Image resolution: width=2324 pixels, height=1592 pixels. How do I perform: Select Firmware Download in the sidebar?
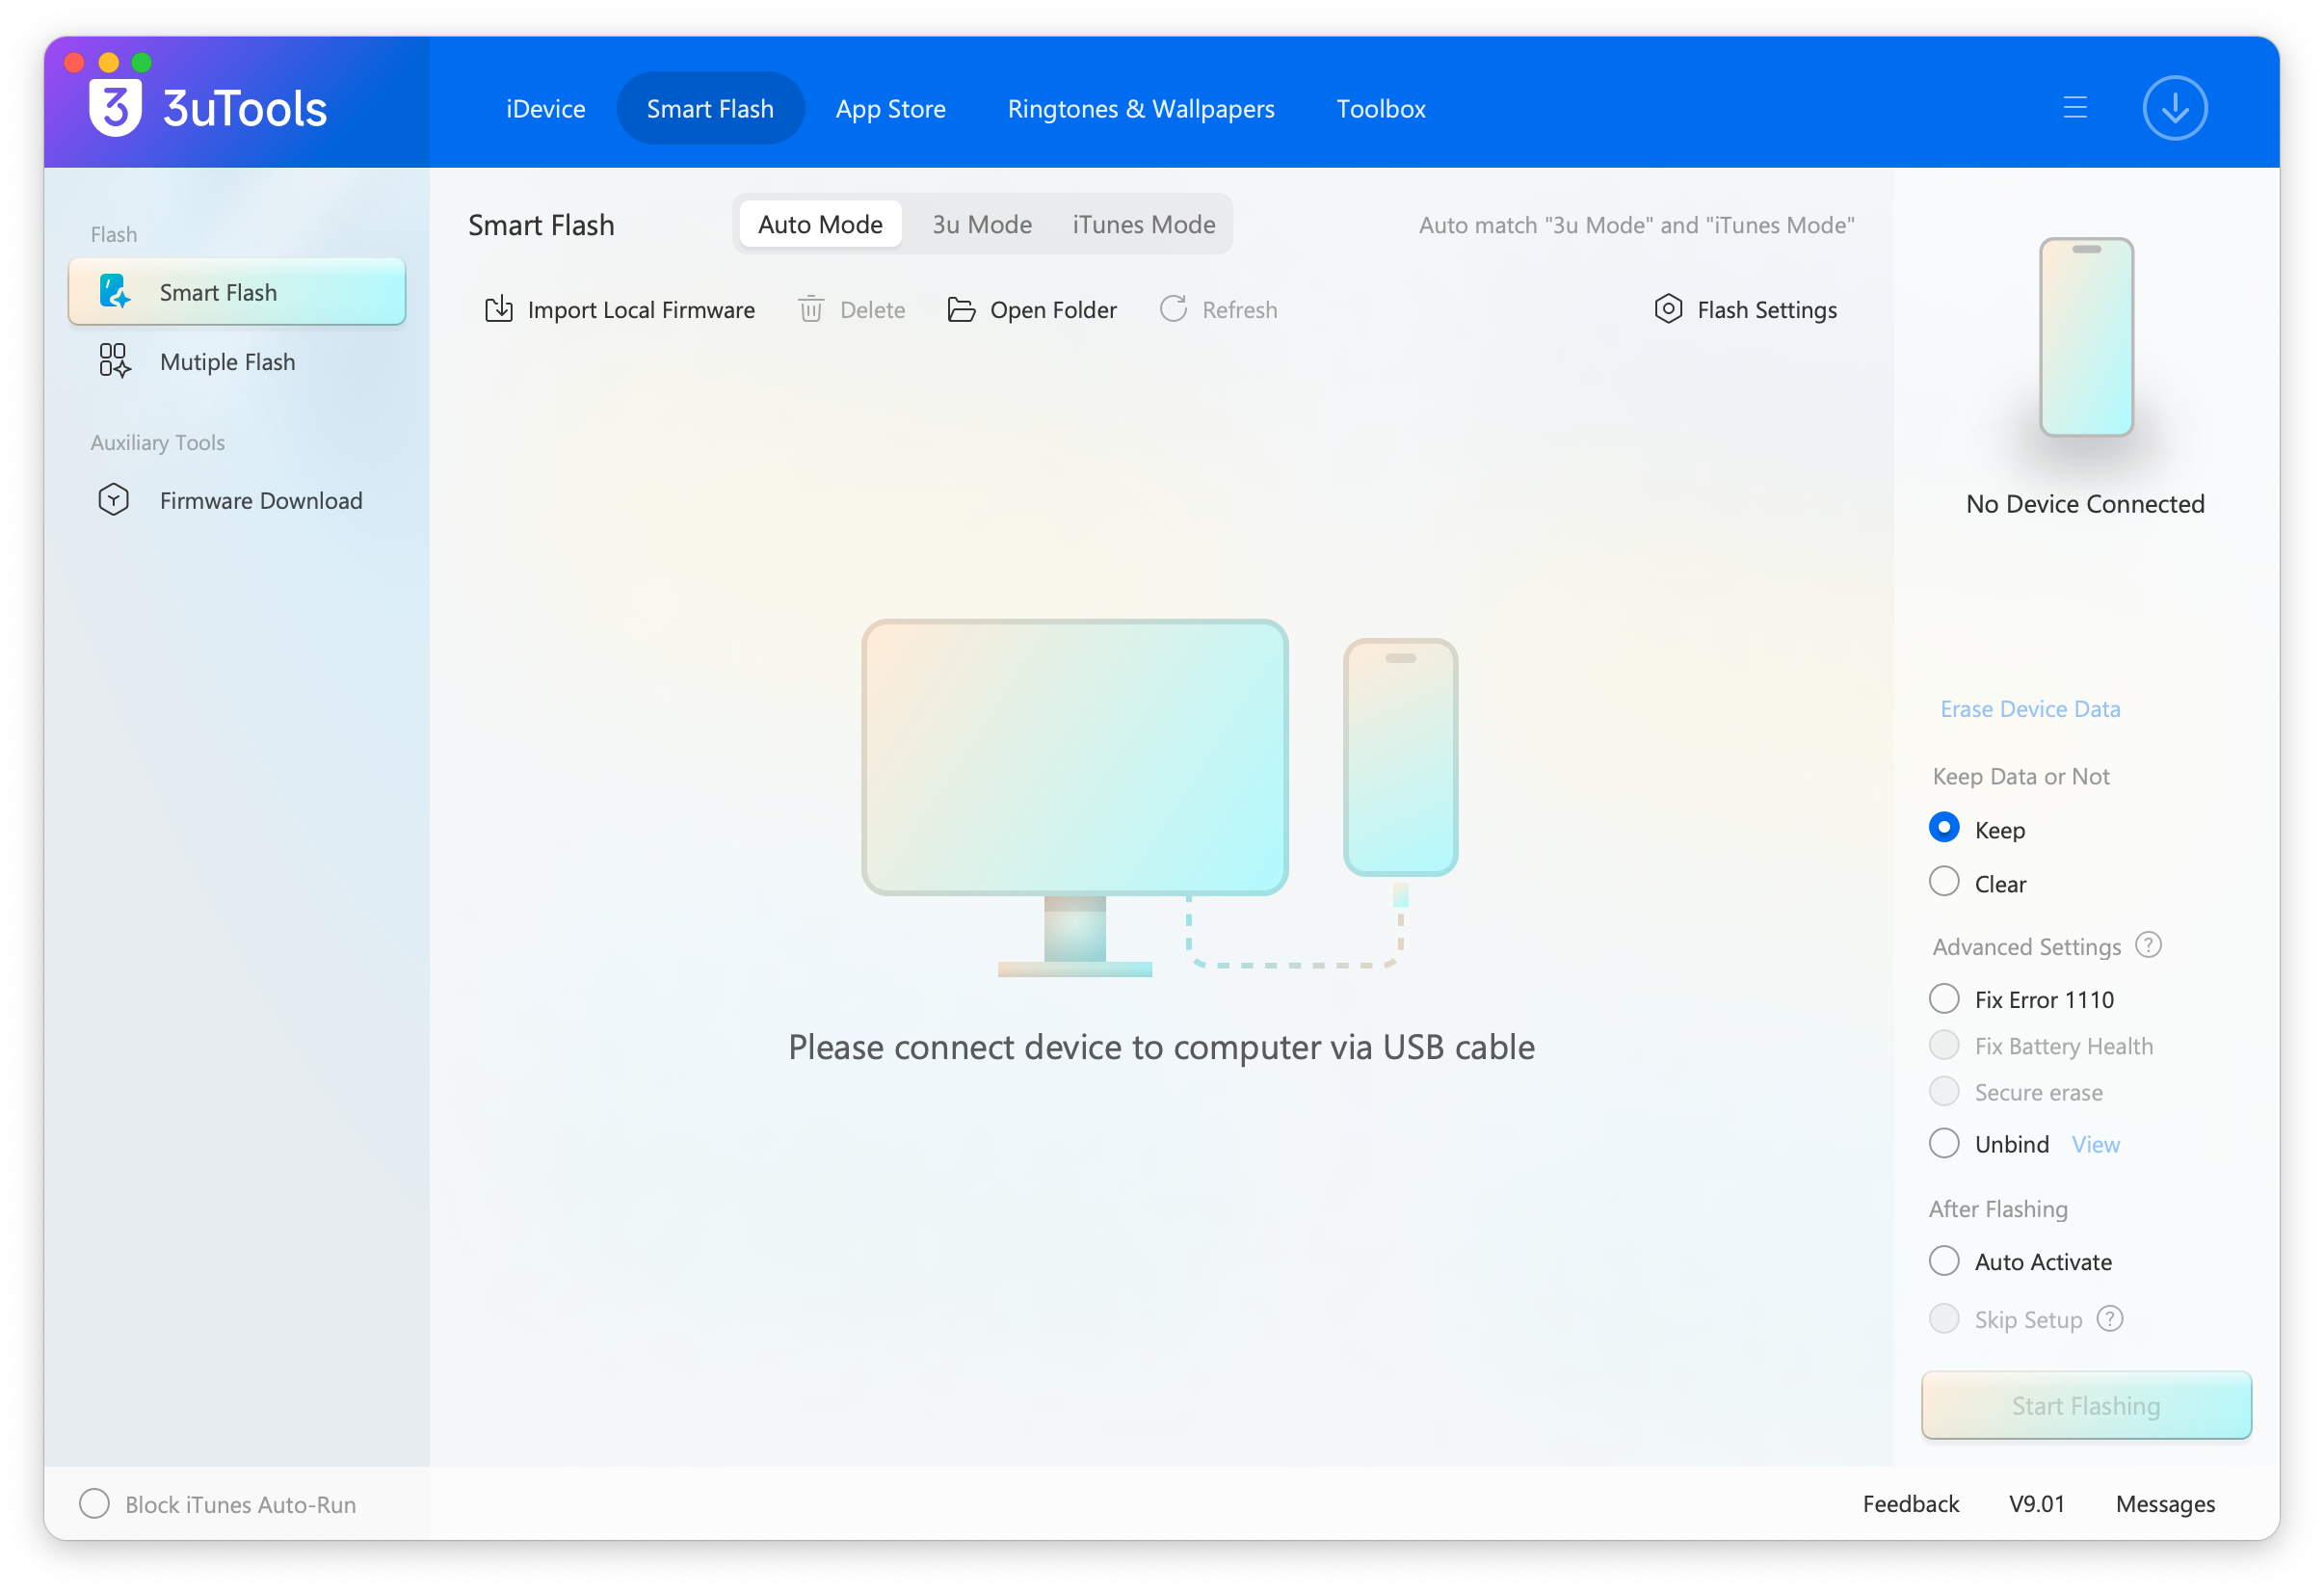pos(237,500)
